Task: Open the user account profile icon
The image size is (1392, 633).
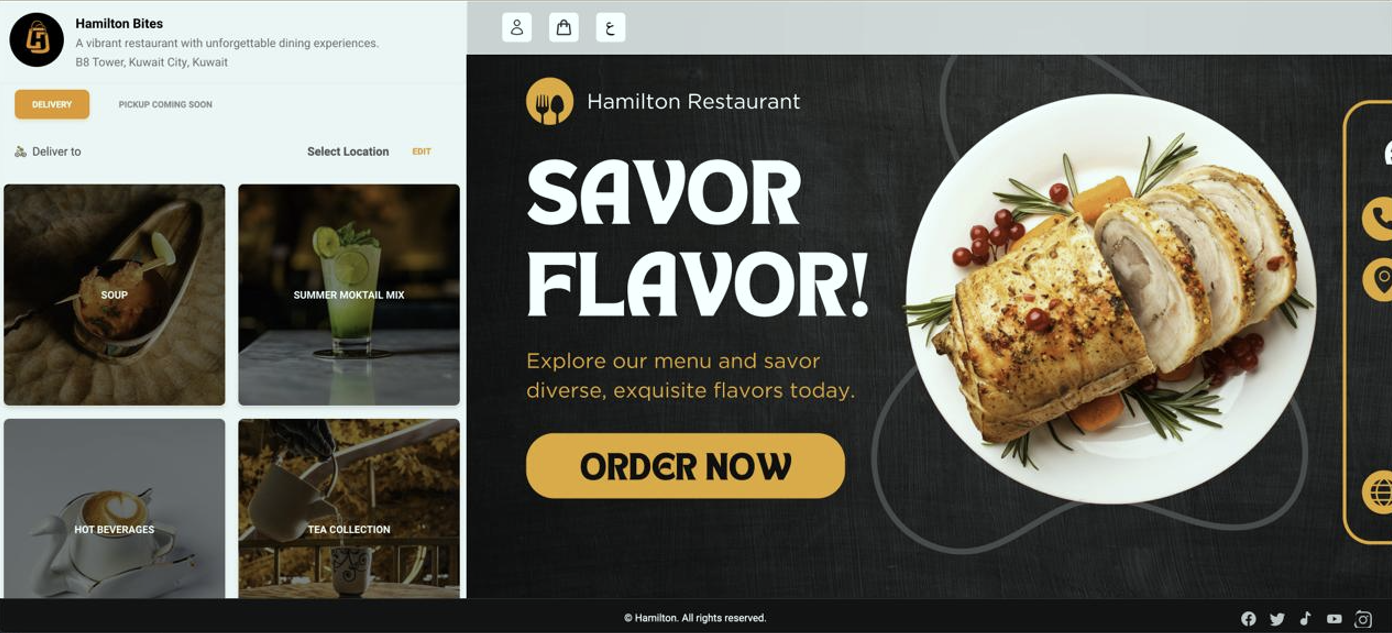Action: (x=517, y=27)
